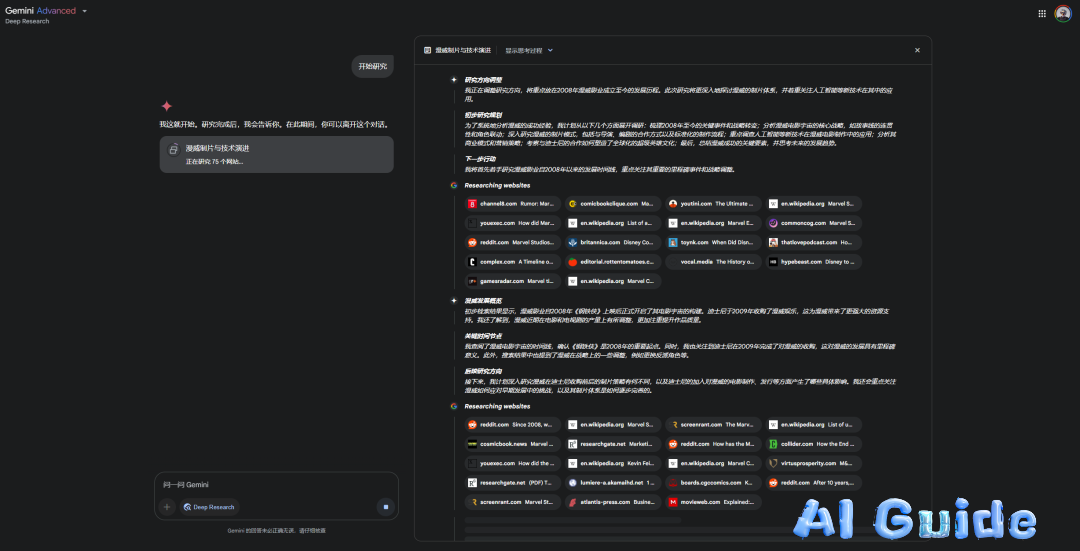Open the Google apps grid icon
Image resolution: width=1080 pixels, height=551 pixels.
coord(1042,13)
